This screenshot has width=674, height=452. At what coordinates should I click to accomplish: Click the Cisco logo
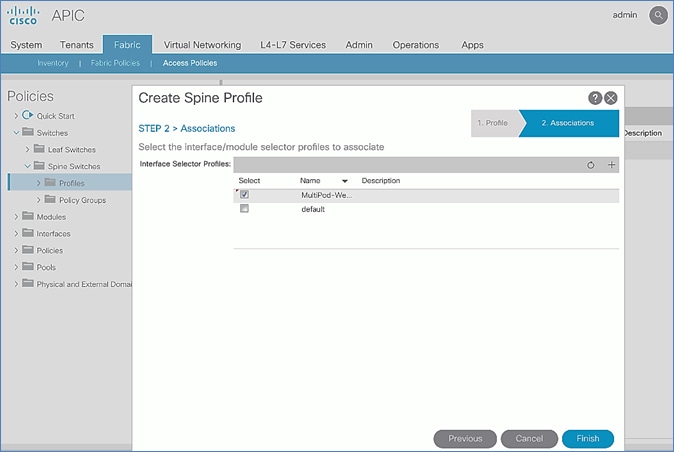pos(23,15)
